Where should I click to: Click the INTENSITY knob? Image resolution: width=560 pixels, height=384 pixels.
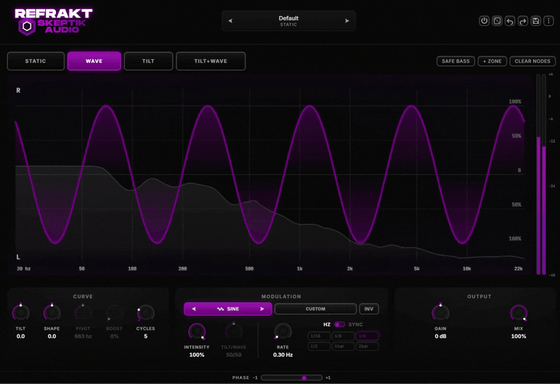pyautogui.click(x=197, y=331)
